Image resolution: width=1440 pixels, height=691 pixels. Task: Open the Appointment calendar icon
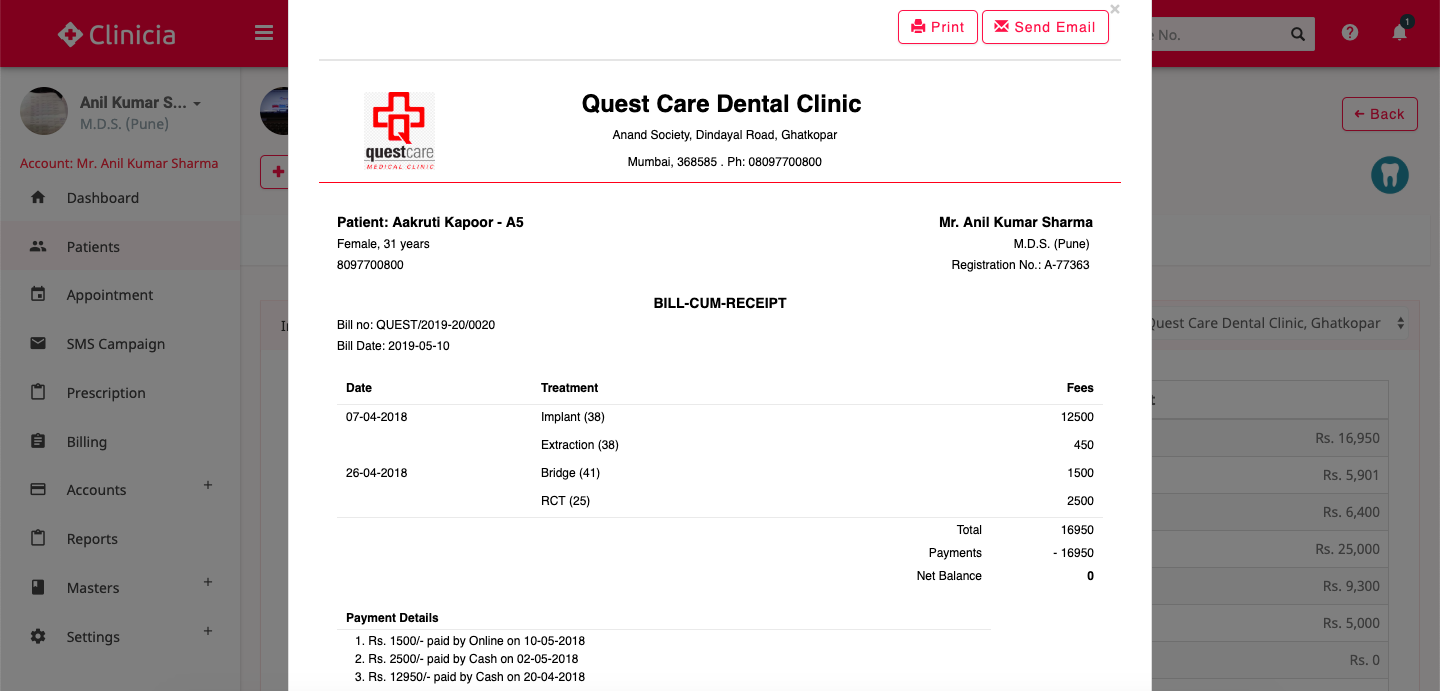point(38,294)
